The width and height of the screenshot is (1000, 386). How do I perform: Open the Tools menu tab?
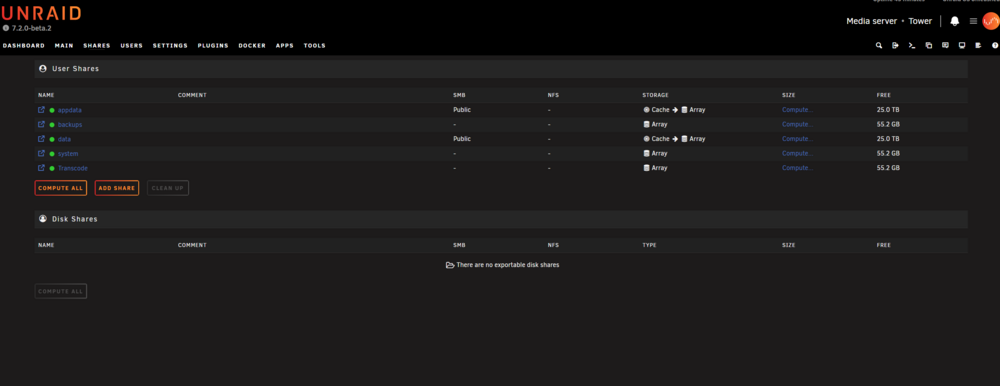click(314, 46)
